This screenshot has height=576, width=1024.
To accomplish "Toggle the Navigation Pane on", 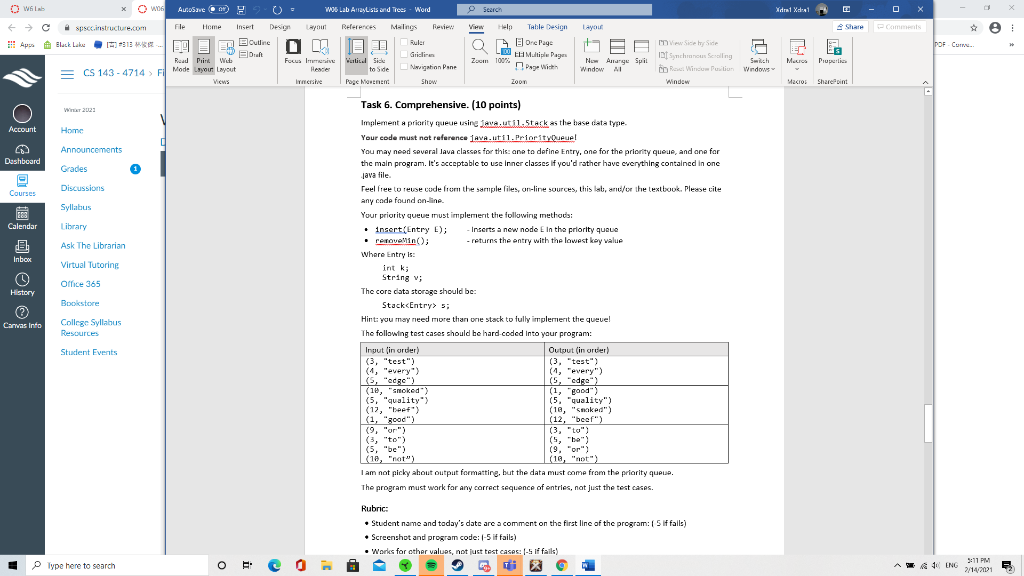I will coord(404,66).
